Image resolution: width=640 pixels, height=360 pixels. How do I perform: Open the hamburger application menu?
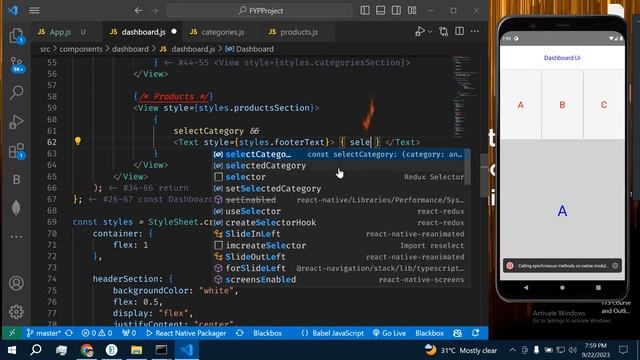(x=34, y=10)
